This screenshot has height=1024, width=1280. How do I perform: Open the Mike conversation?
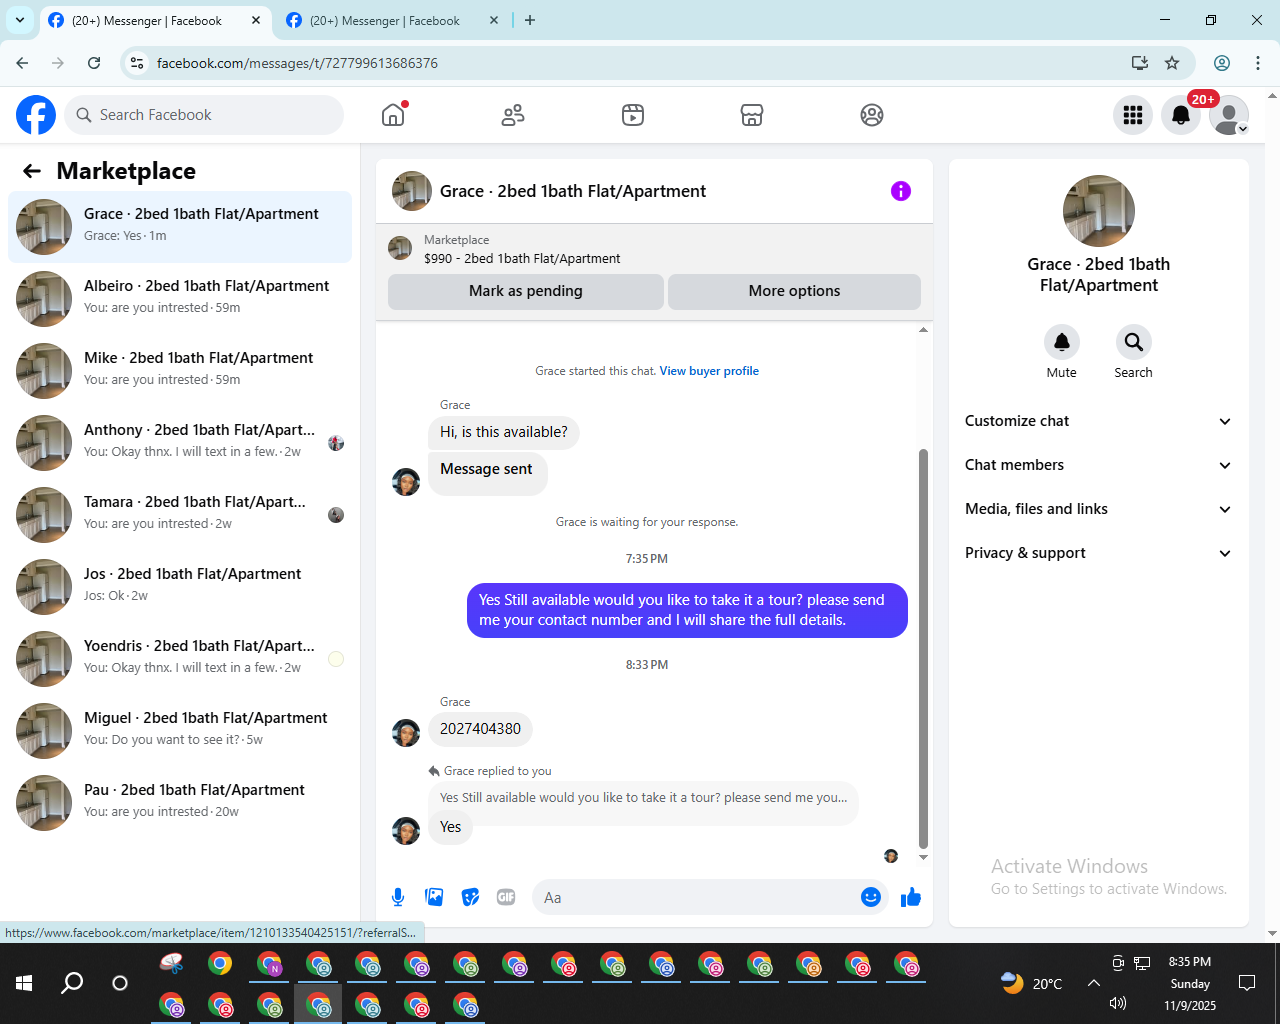(180, 371)
